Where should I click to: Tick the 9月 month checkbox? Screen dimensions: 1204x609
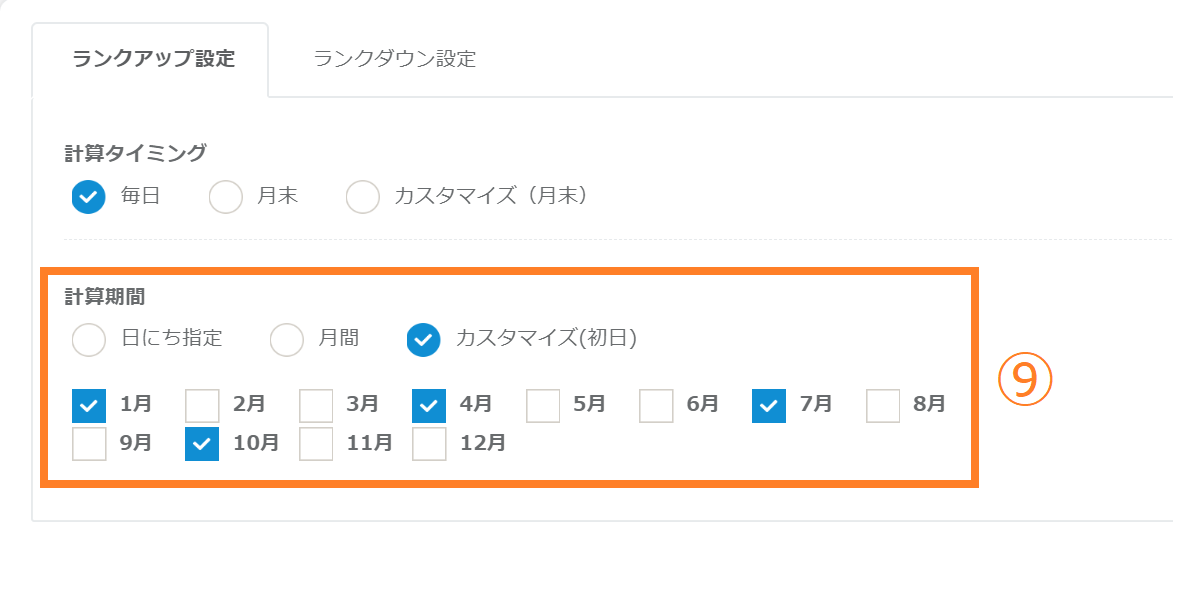[x=89, y=443]
